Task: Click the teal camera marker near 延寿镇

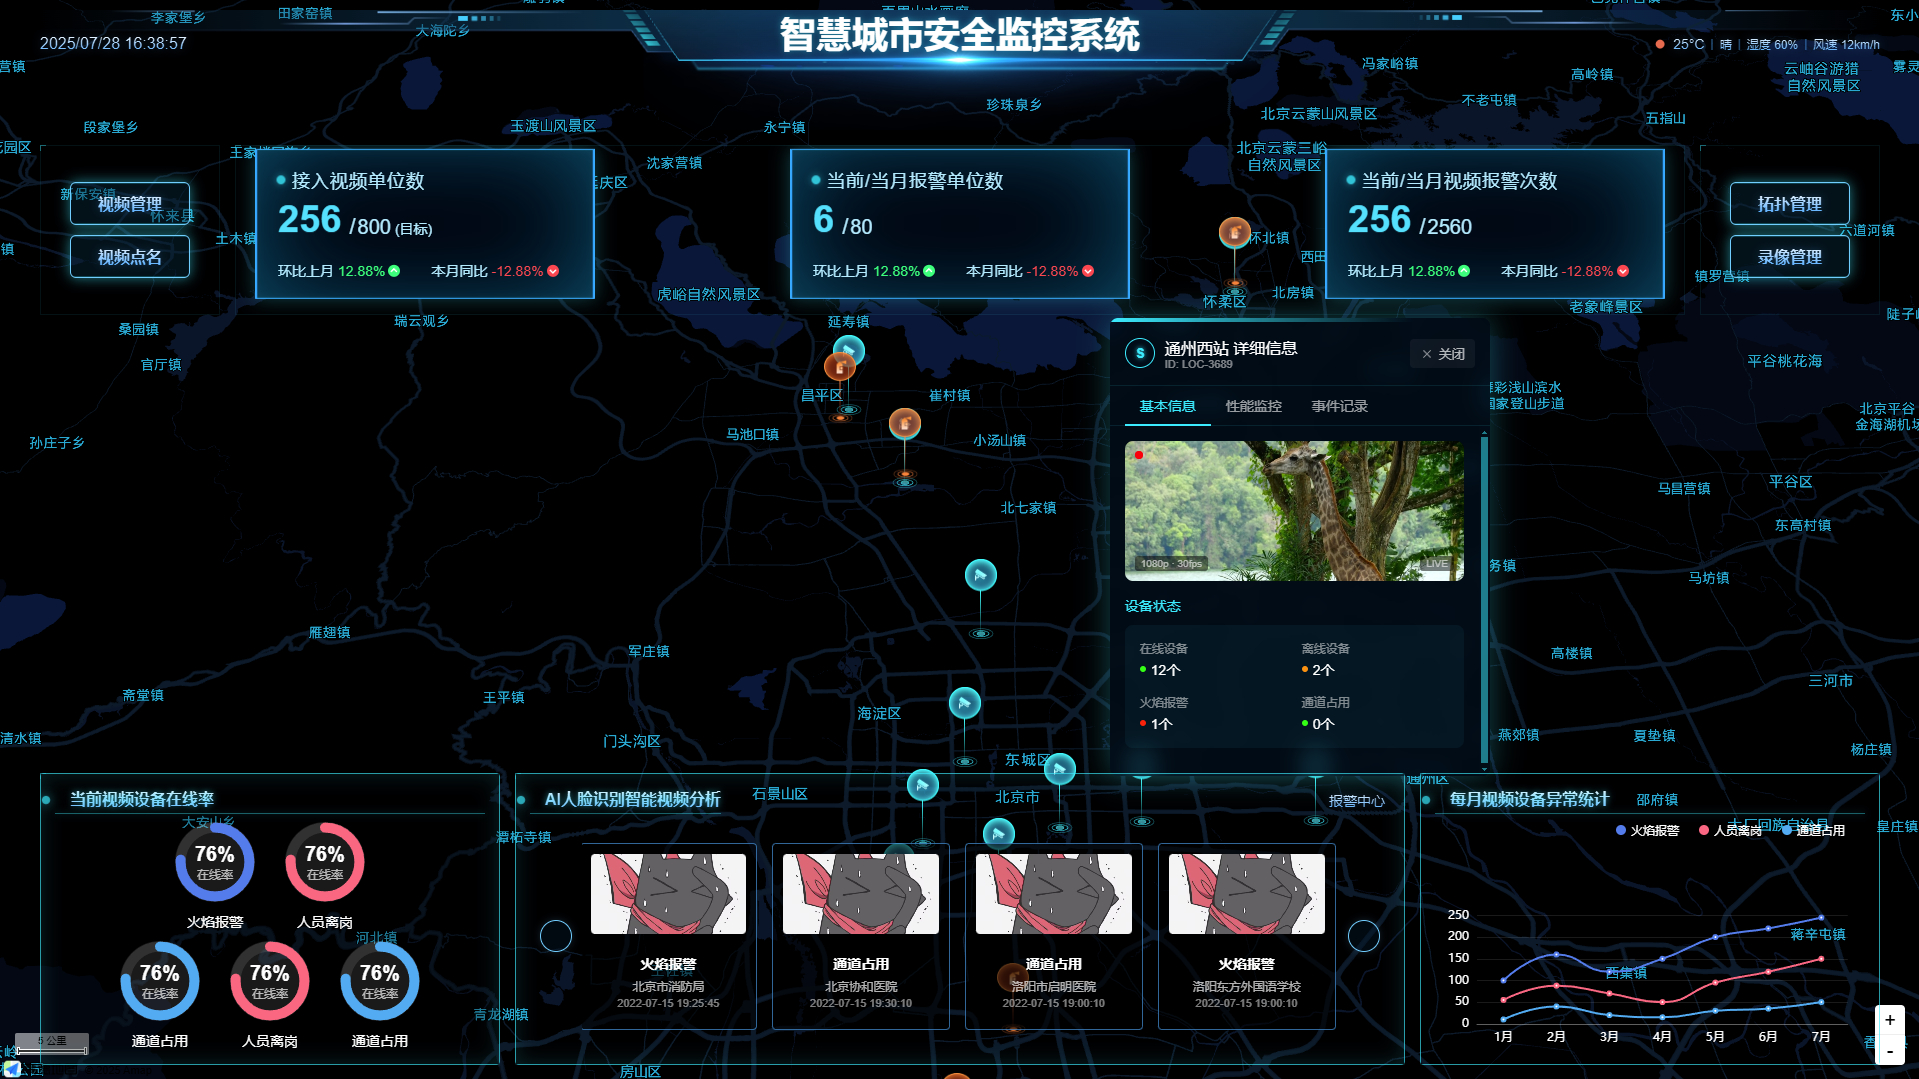Action: pos(850,350)
